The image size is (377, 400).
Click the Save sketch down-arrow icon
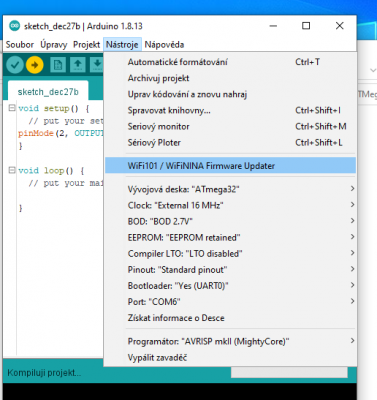[x=97, y=65]
